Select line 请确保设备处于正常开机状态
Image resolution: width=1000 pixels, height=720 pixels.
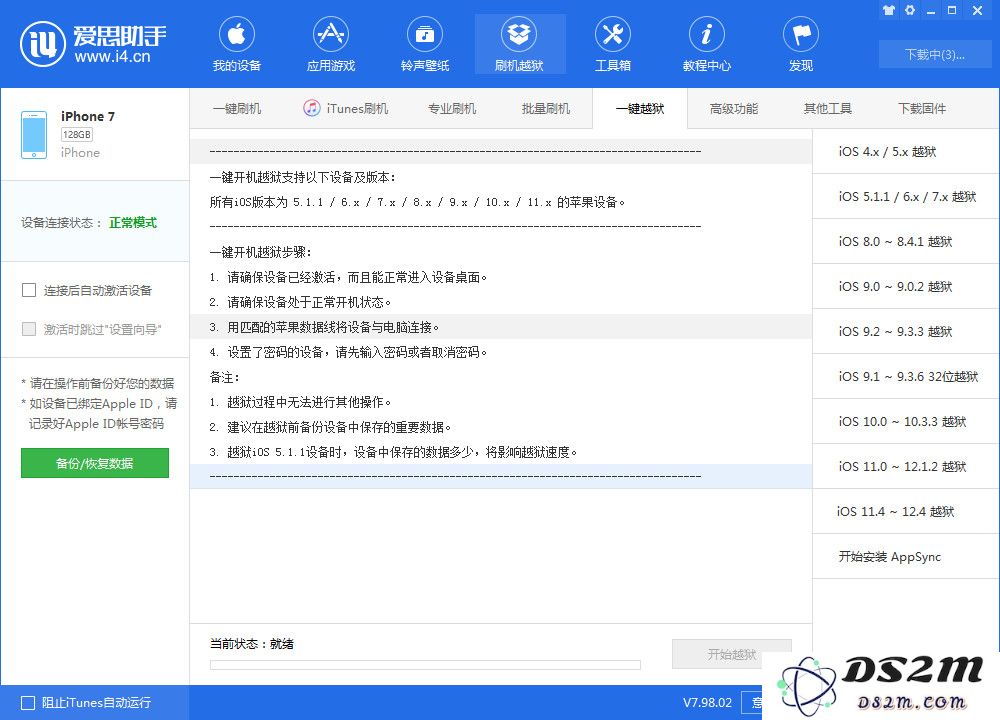300,302
